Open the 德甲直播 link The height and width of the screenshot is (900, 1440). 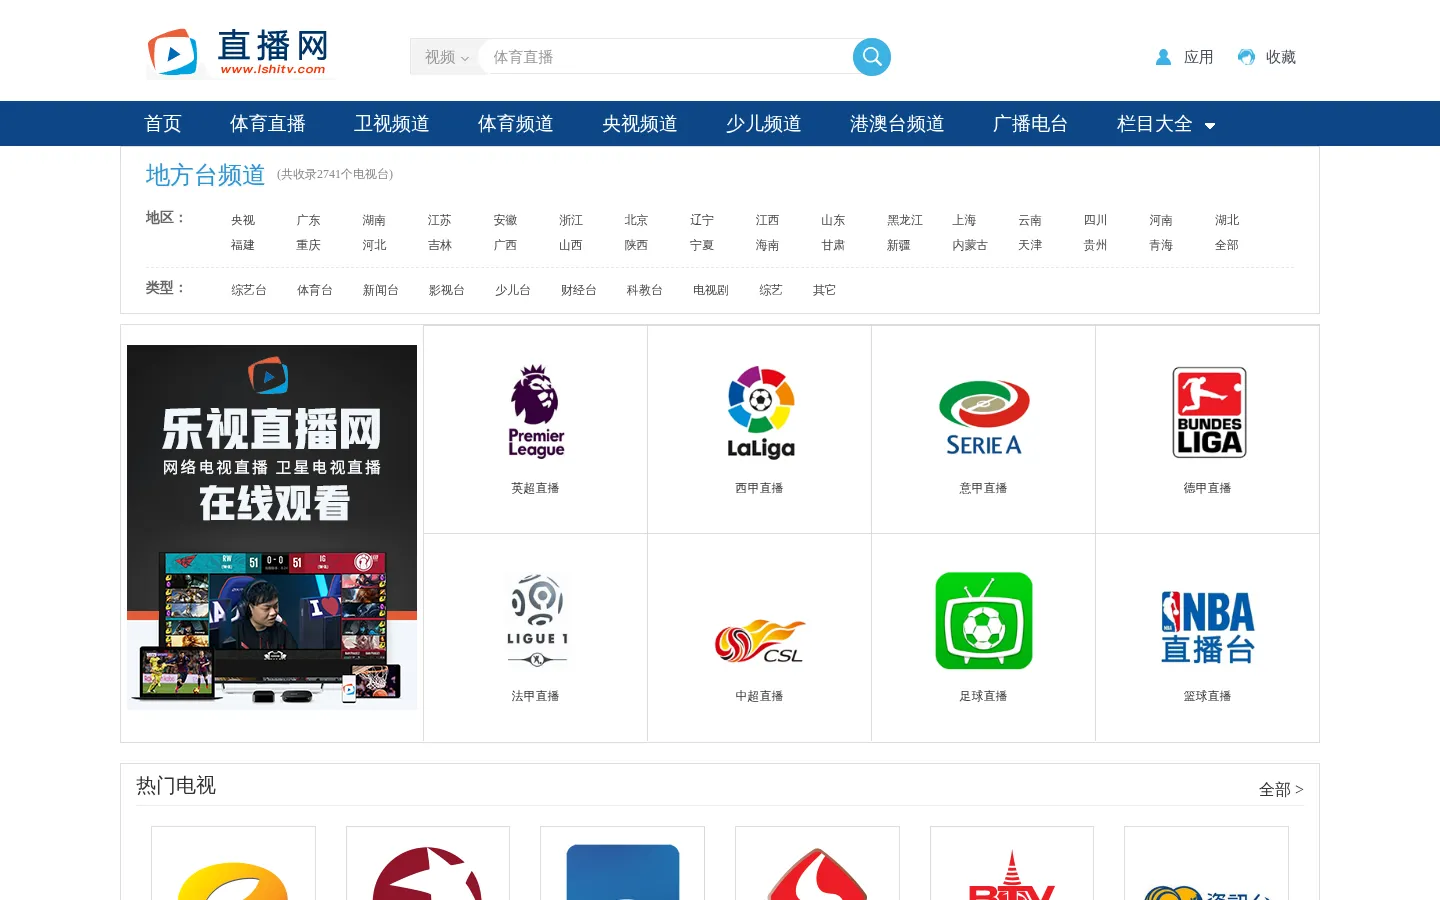(1207, 488)
